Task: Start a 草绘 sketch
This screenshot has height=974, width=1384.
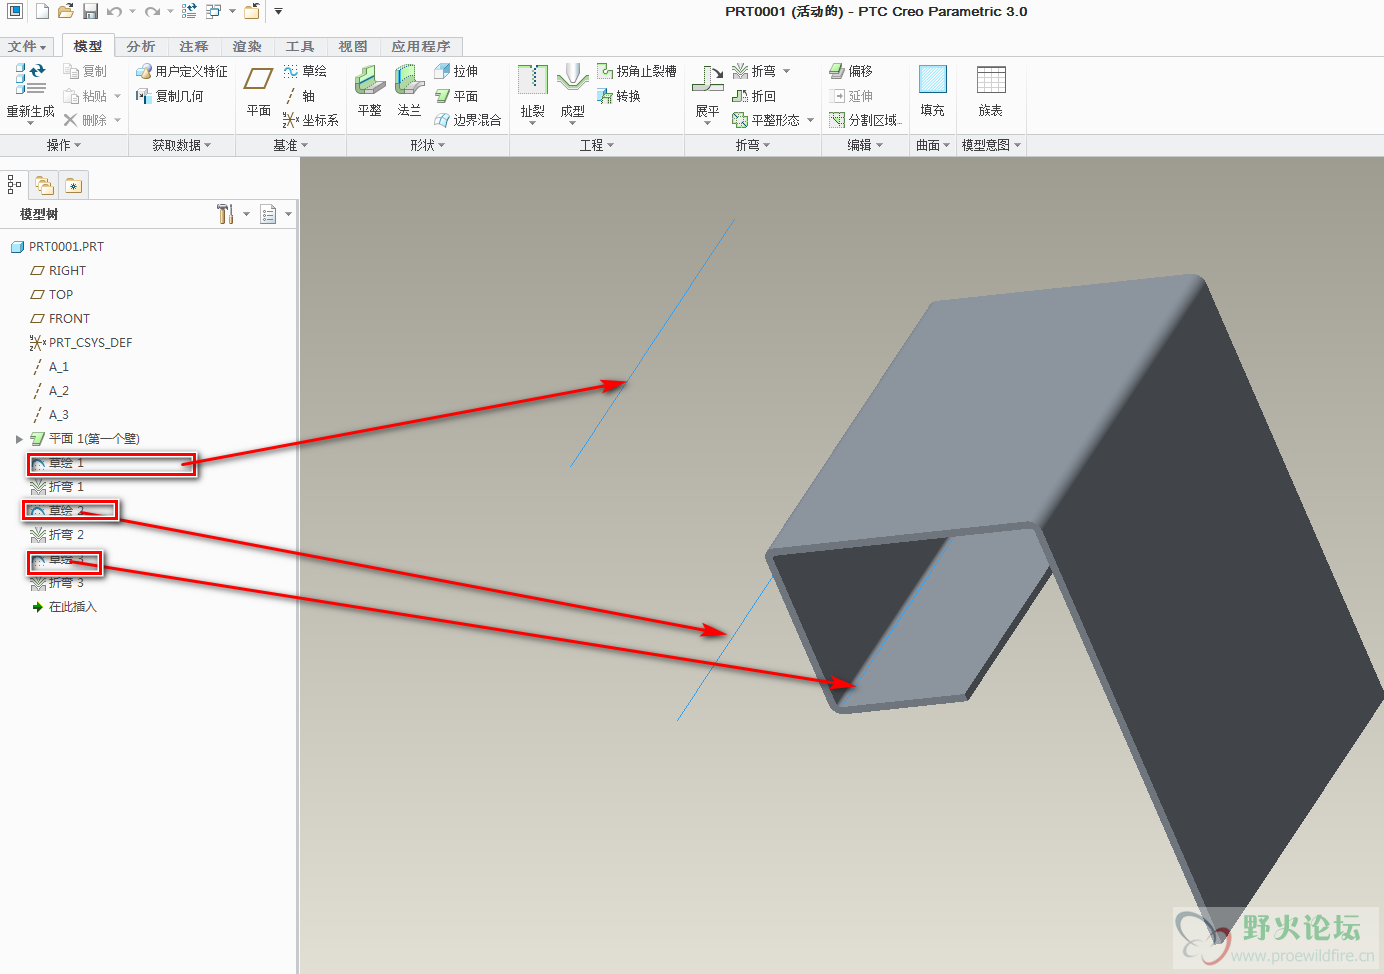Action: [x=305, y=71]
